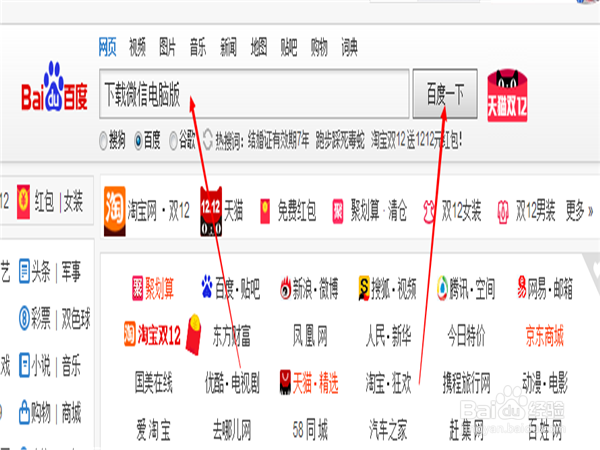Click the NetEase icon beside 网易·邮箱
Viewport: 600px width, 450px height.
point(522,287)
